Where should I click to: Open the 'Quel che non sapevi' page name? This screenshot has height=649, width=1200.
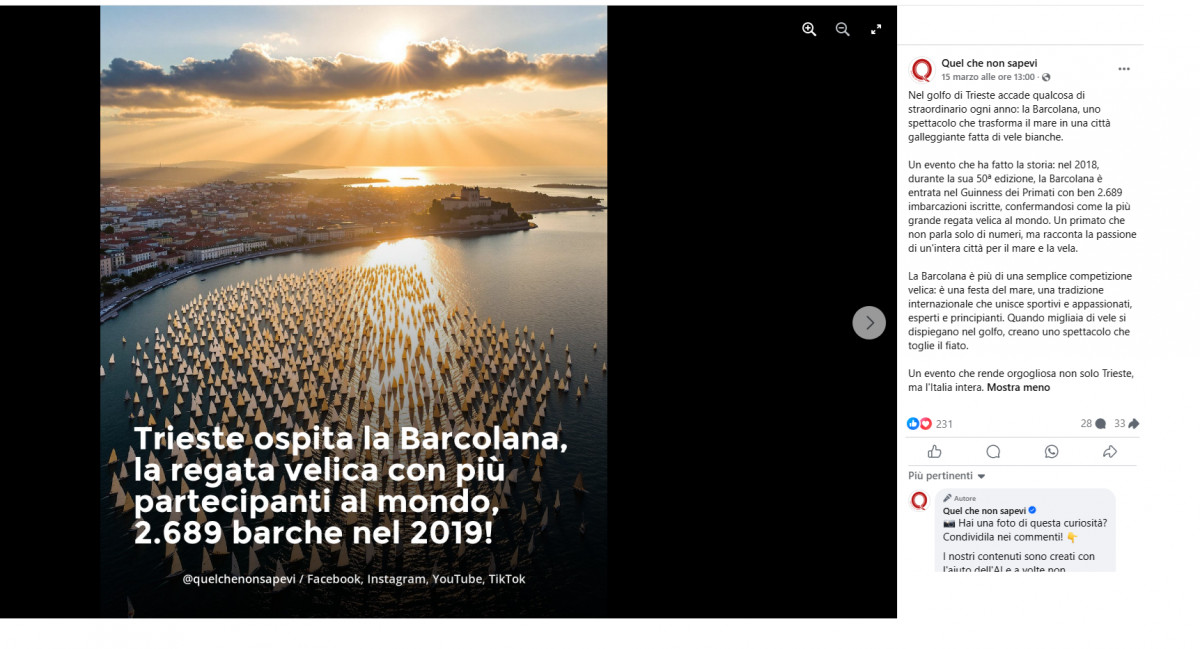(x=989, y=63)
